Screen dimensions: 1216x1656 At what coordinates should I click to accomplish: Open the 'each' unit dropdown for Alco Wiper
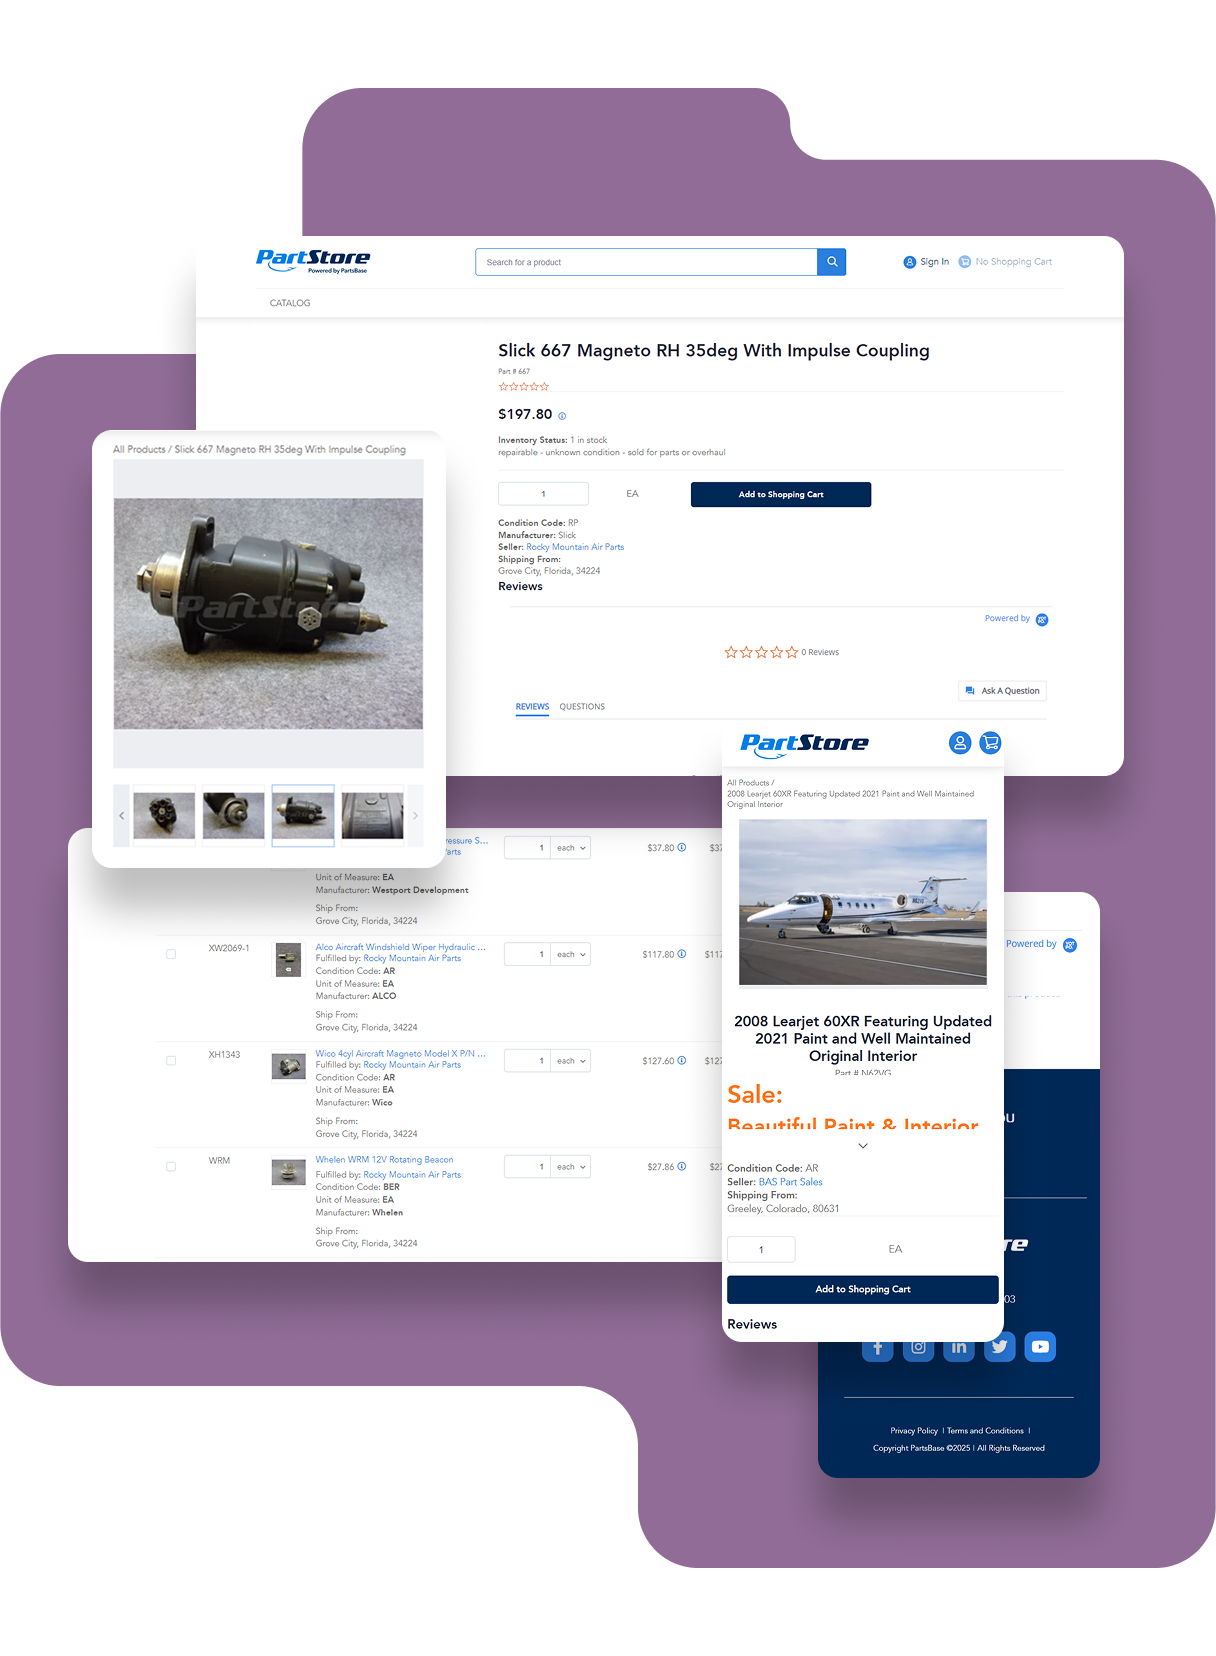tap(571, 954)
